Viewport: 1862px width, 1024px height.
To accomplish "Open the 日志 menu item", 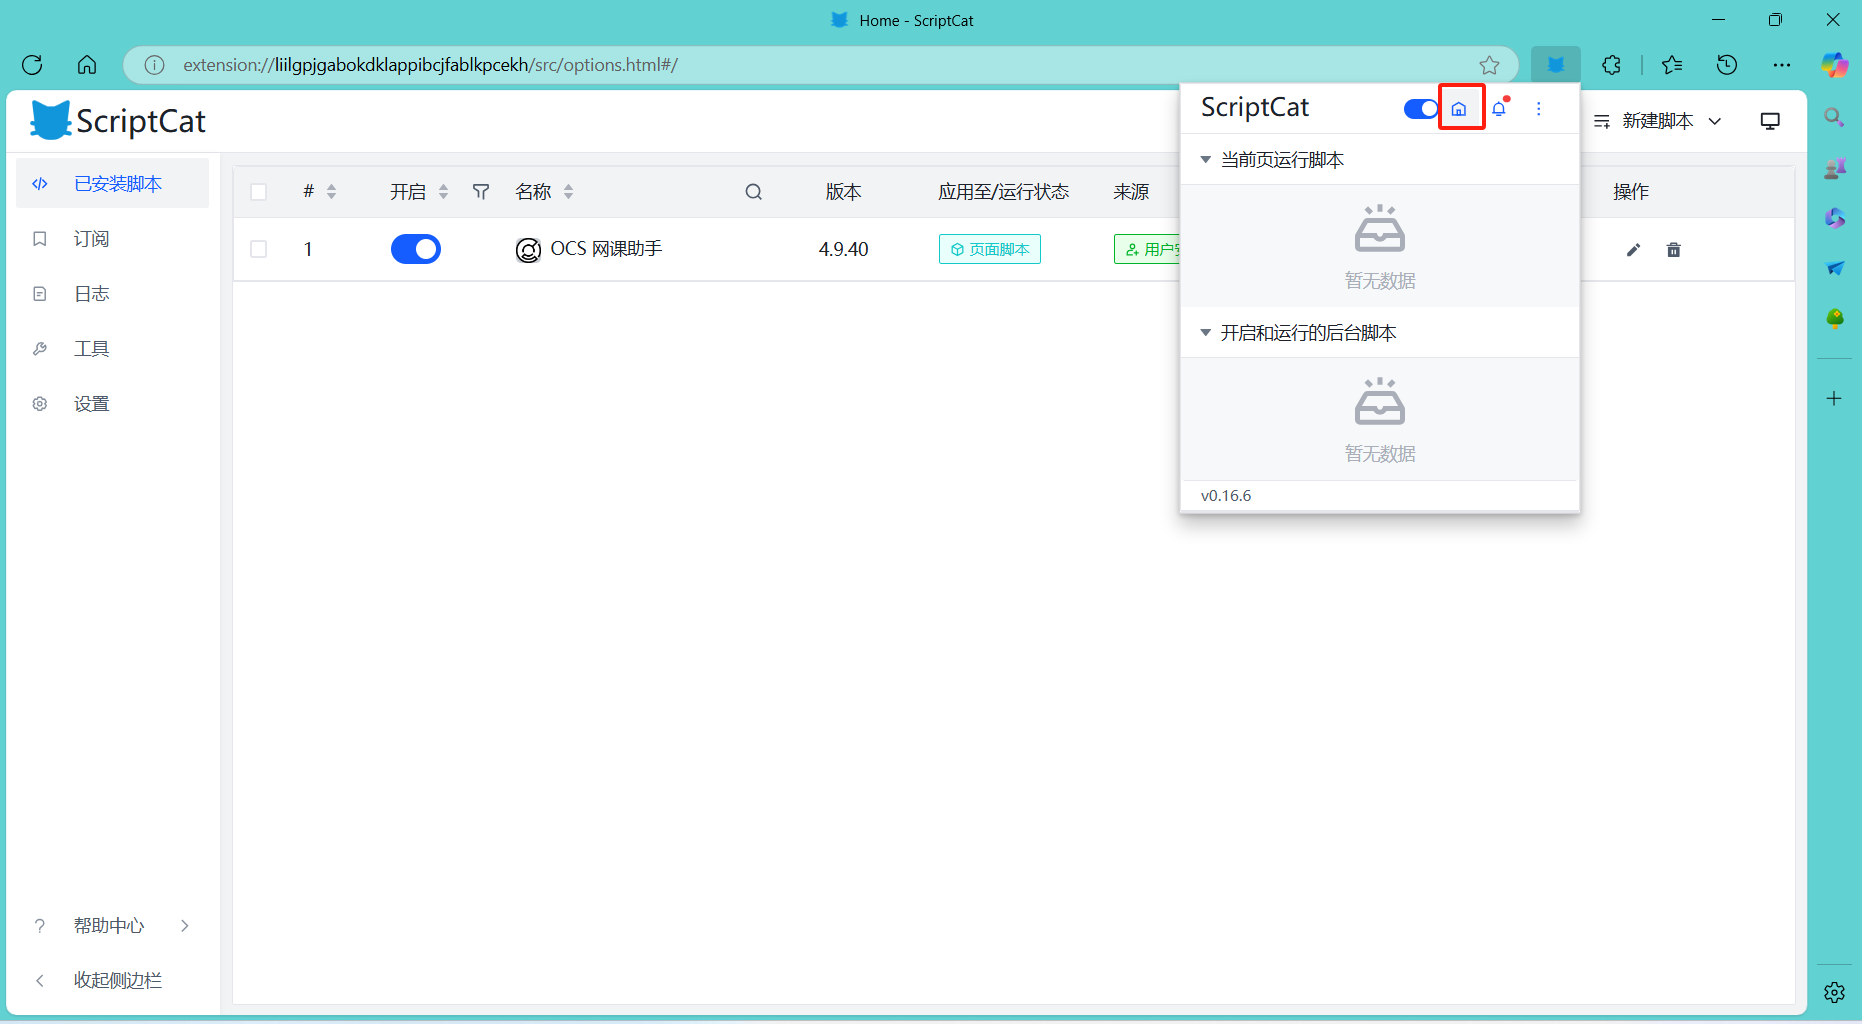I will pyautogui.click(x=112, y=293).
